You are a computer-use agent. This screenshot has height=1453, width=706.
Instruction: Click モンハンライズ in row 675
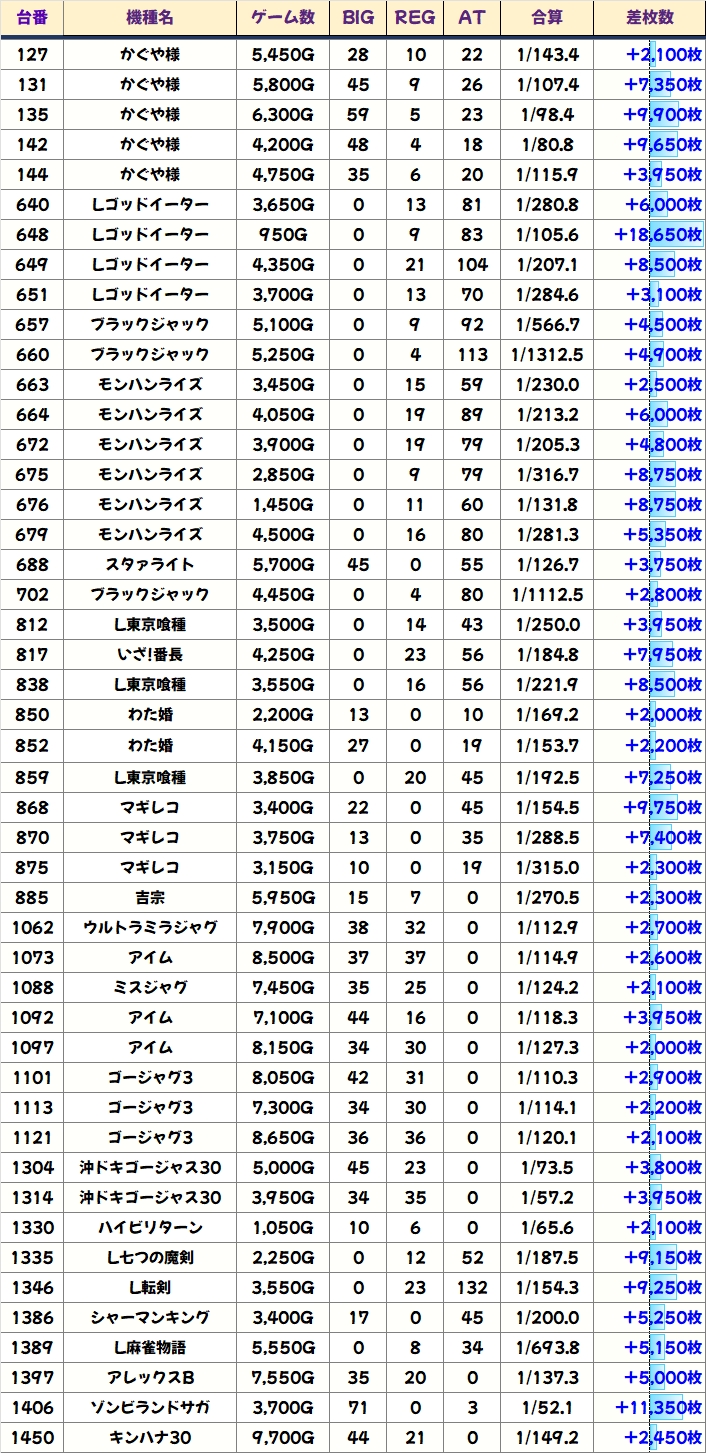coord(150,474)
